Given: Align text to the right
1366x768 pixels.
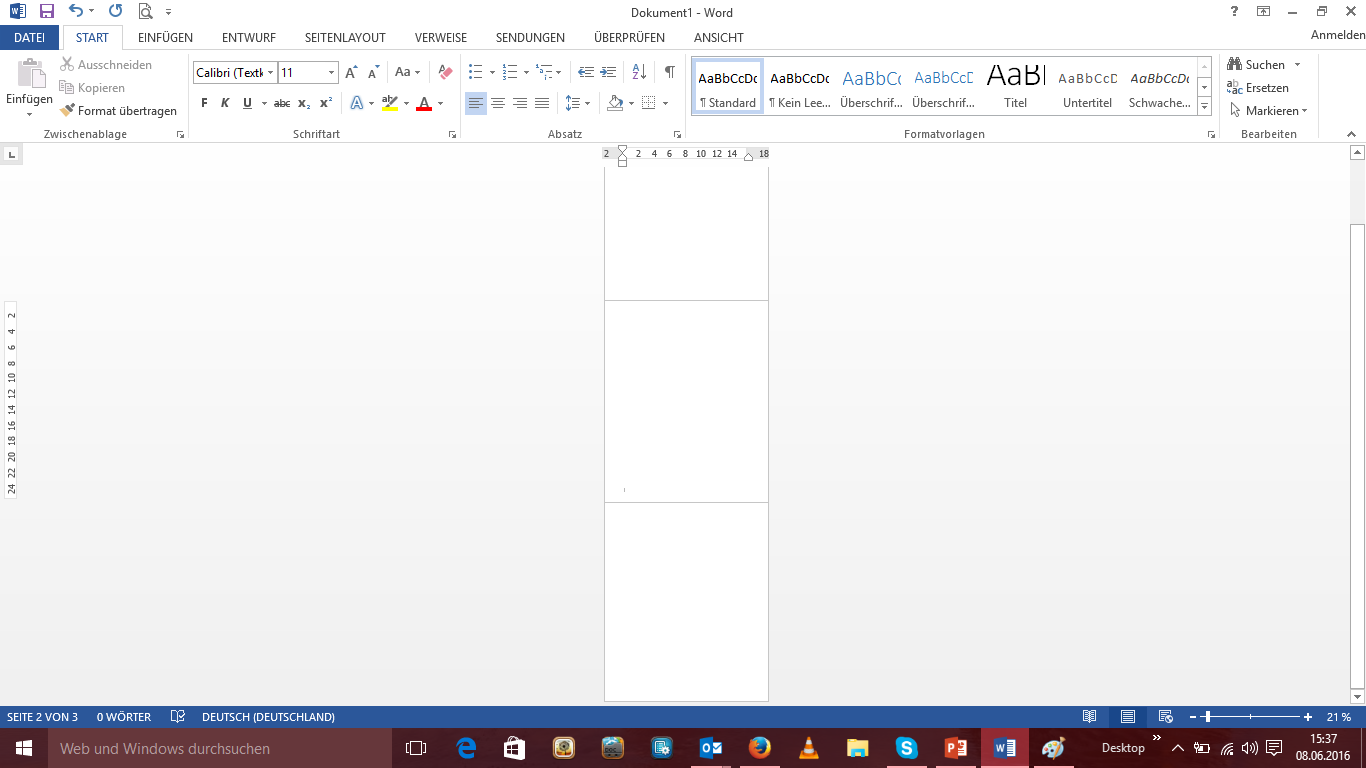Looking at the screenshot, I should tap(520, 103).
